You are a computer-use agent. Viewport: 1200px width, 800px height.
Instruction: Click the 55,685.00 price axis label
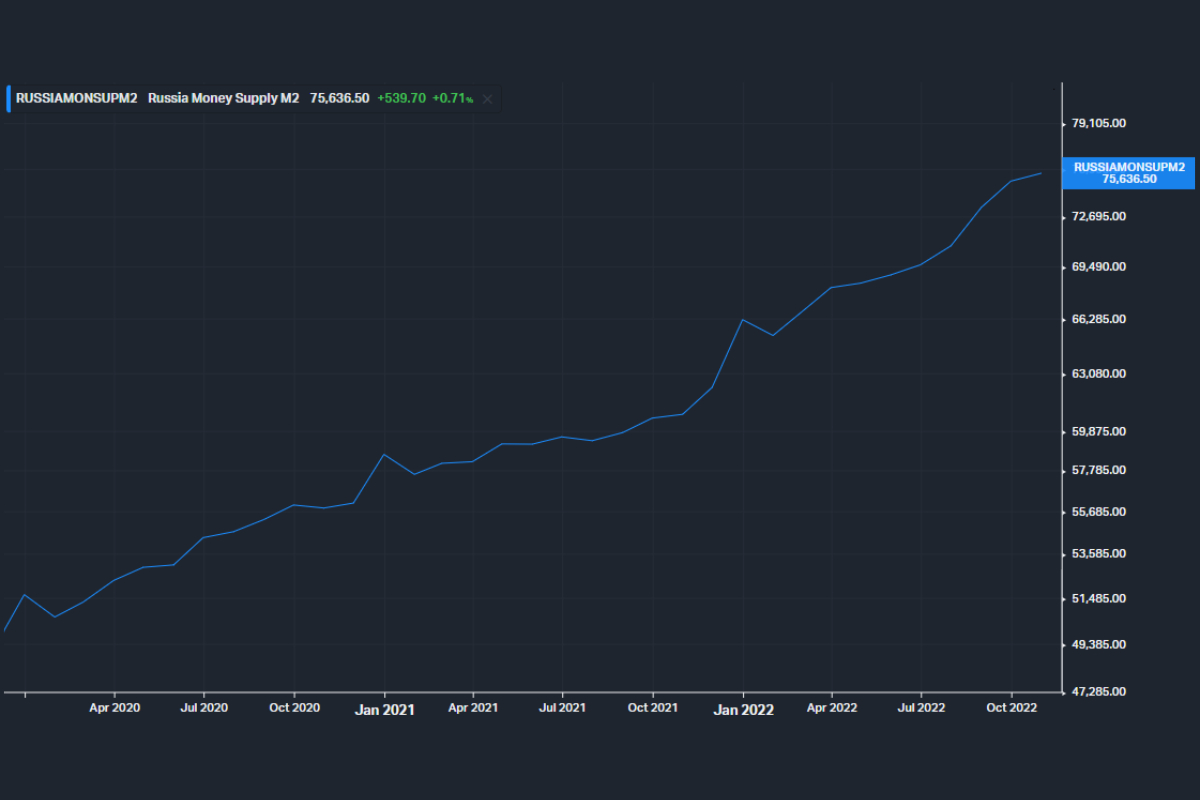(x=1099, y=512)
